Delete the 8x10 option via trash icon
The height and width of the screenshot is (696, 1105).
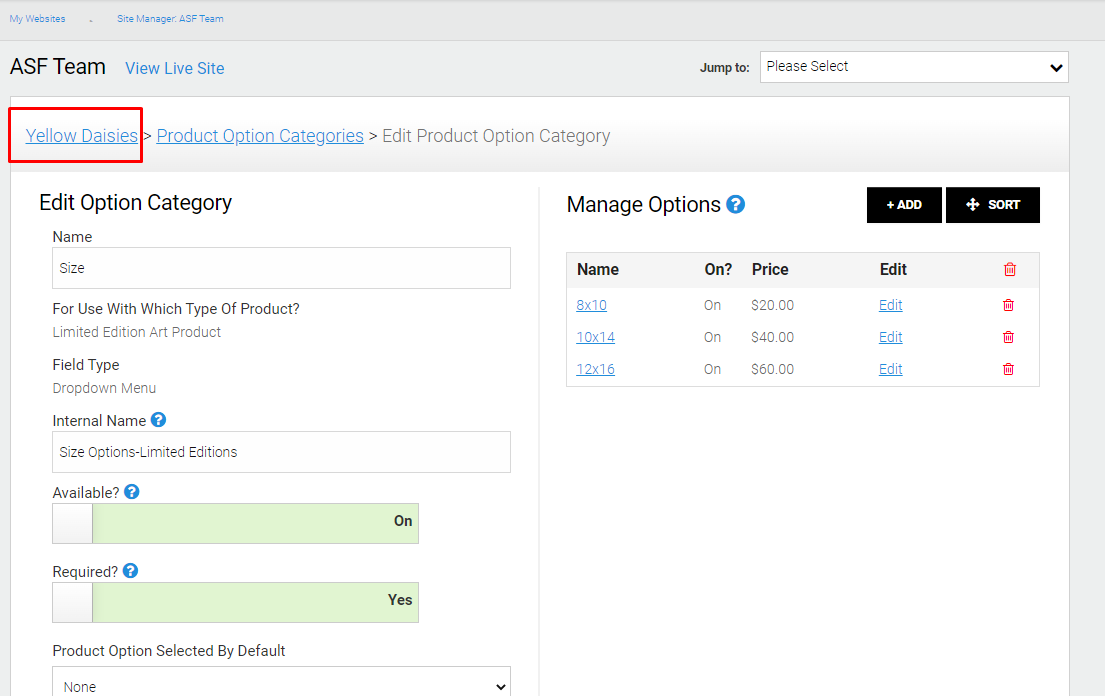click(x=1009, y=305)
